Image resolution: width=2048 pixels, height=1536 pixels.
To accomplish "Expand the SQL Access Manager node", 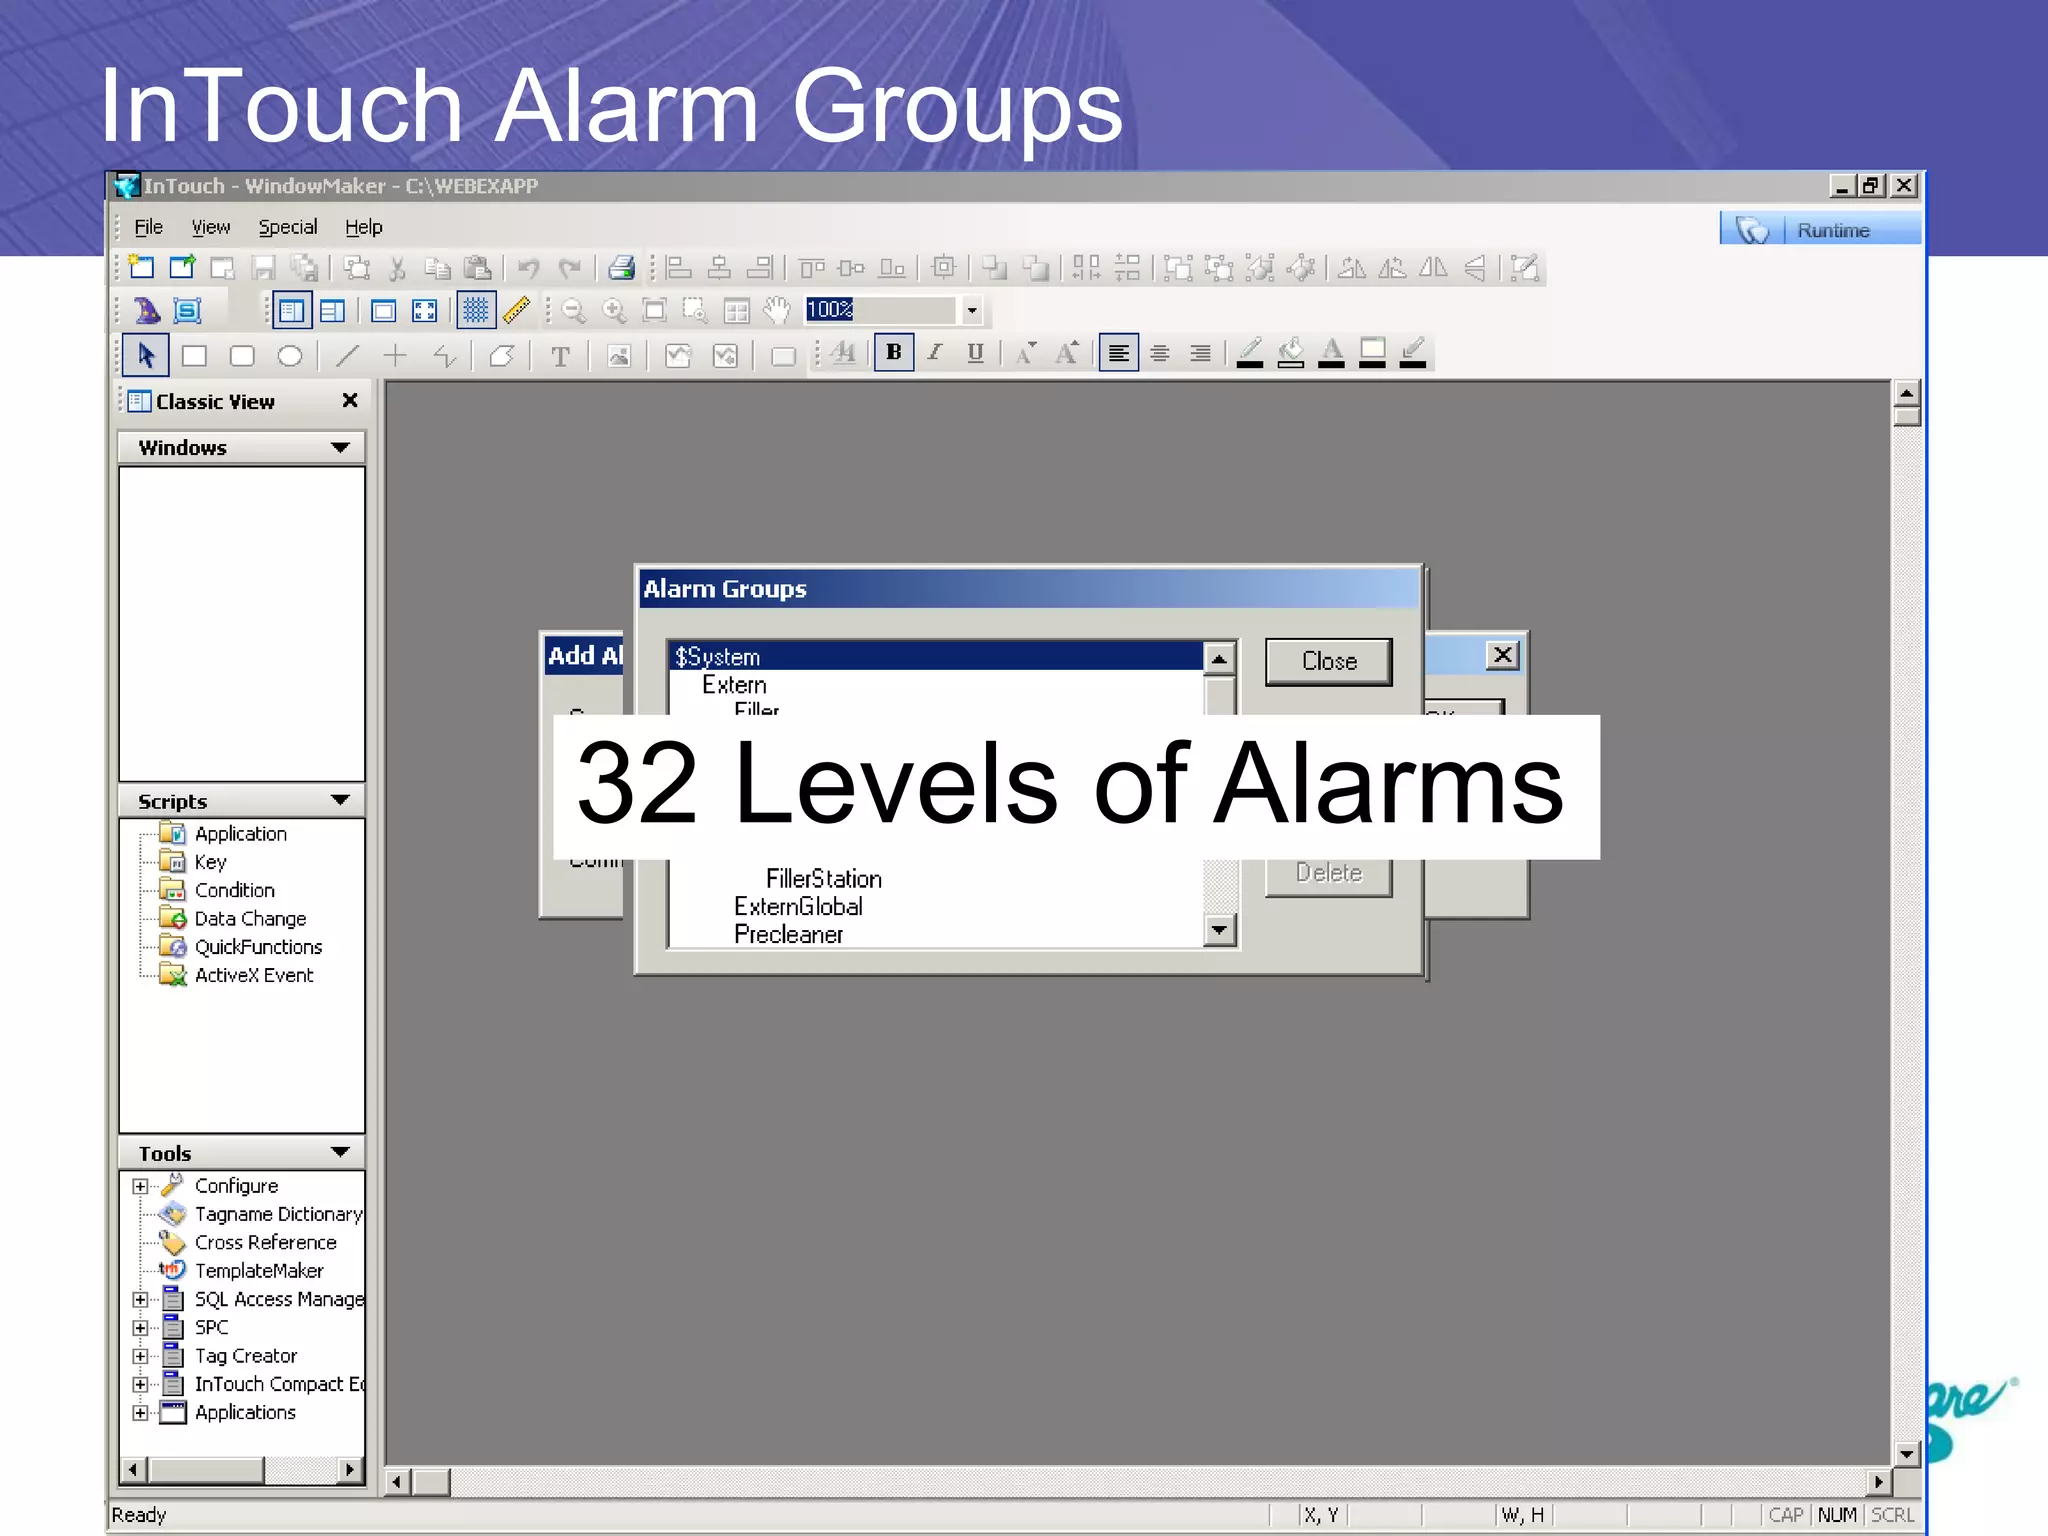I will point(140,1299).
